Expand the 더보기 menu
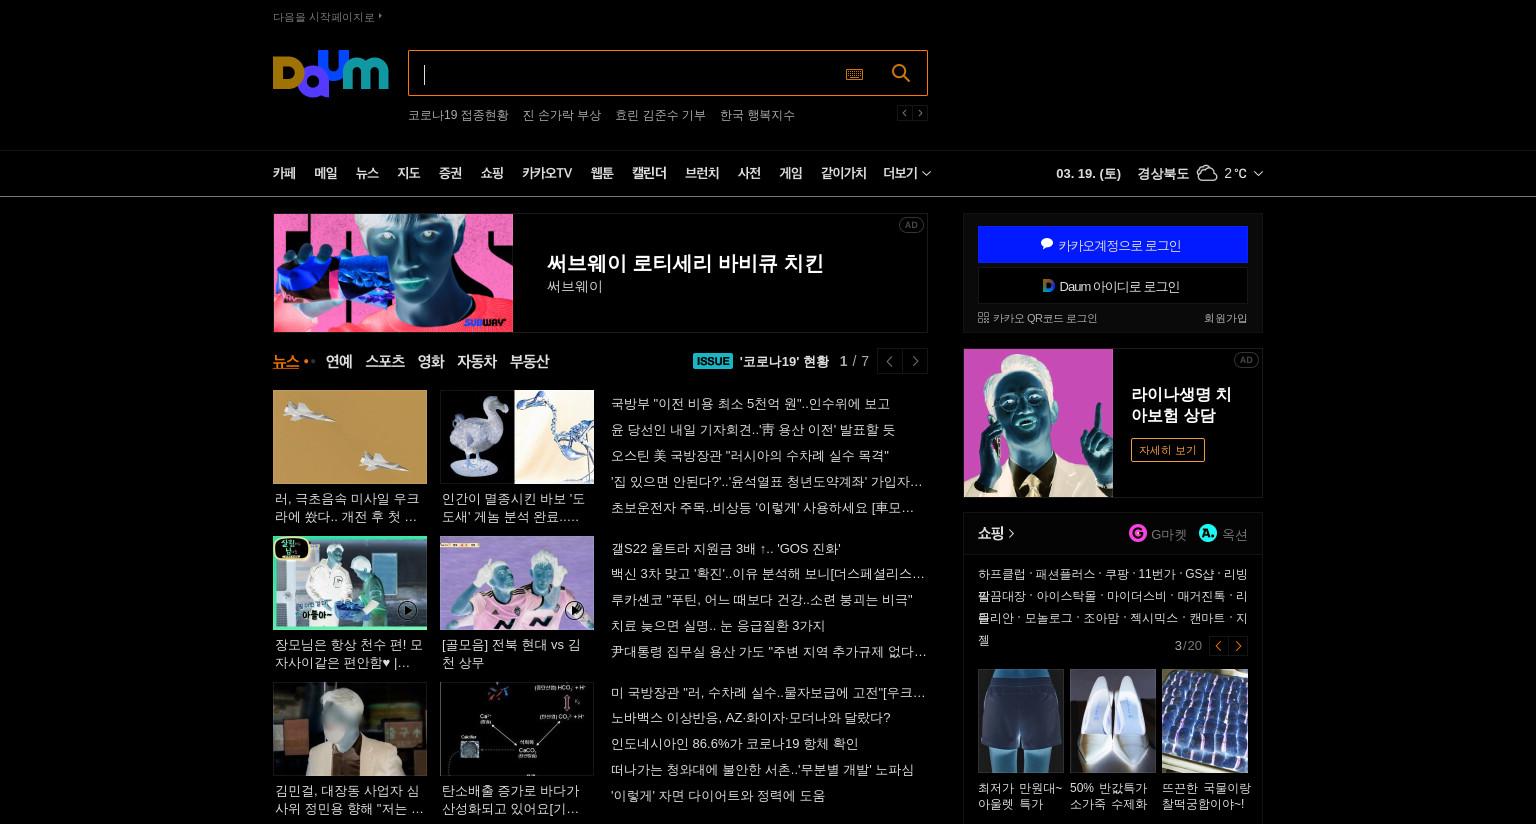The height and width of the screenshot is (824, 1536). point(907,173)
